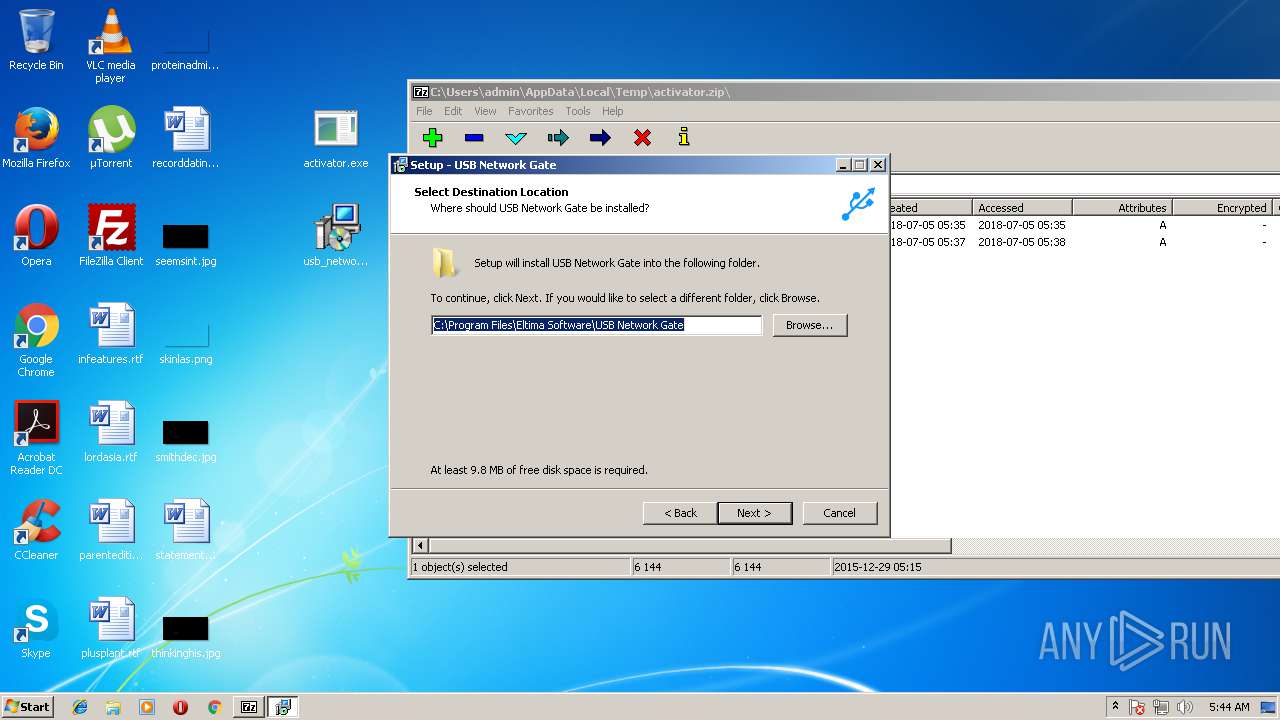Click the Test checkmark icon in 7-Zip toolbar
This screenshot has height=720, width=1280.
coord(516,138)
